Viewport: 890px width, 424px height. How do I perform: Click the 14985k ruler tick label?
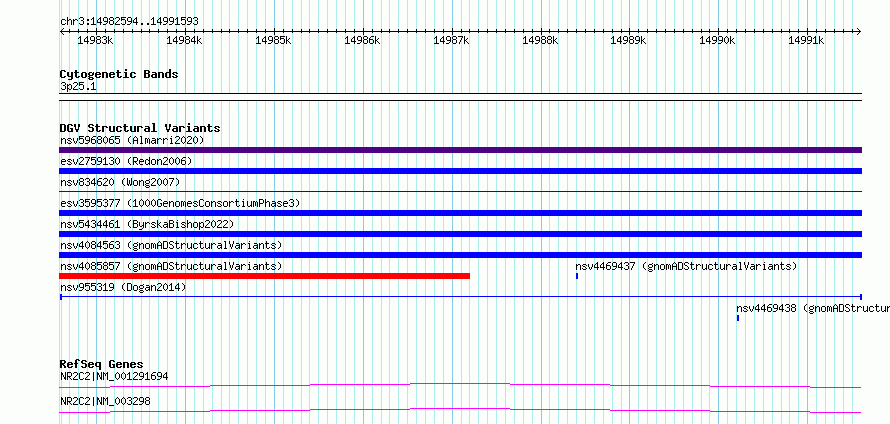click(273, 40)
